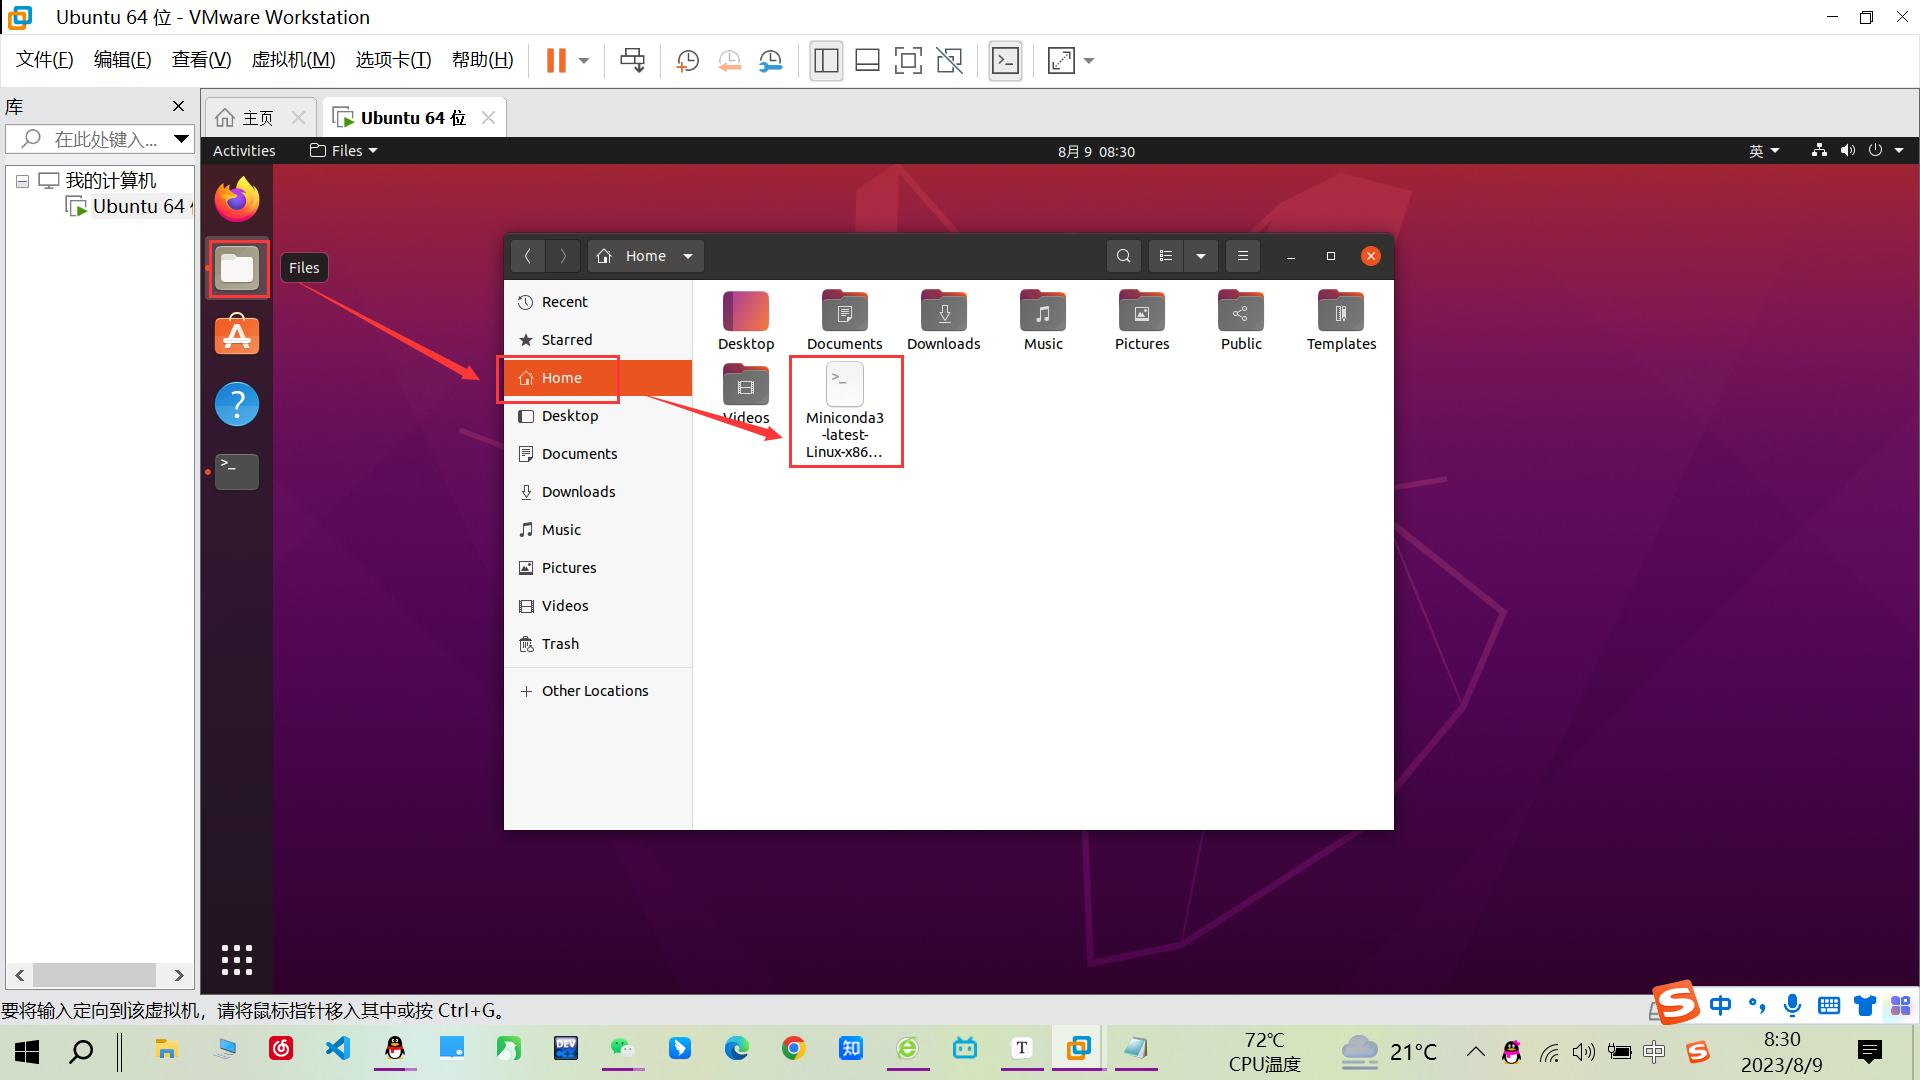
Task: Click the Recent tab in Files sidebar
Action: pos(563,301)
